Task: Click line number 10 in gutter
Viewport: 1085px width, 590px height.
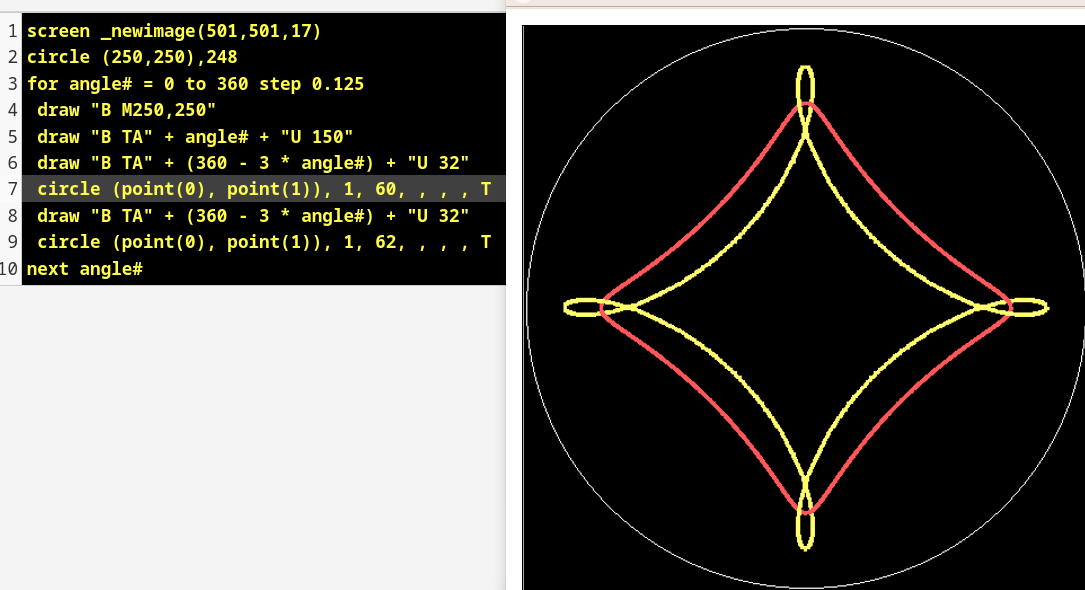Action: pos(9,268)
